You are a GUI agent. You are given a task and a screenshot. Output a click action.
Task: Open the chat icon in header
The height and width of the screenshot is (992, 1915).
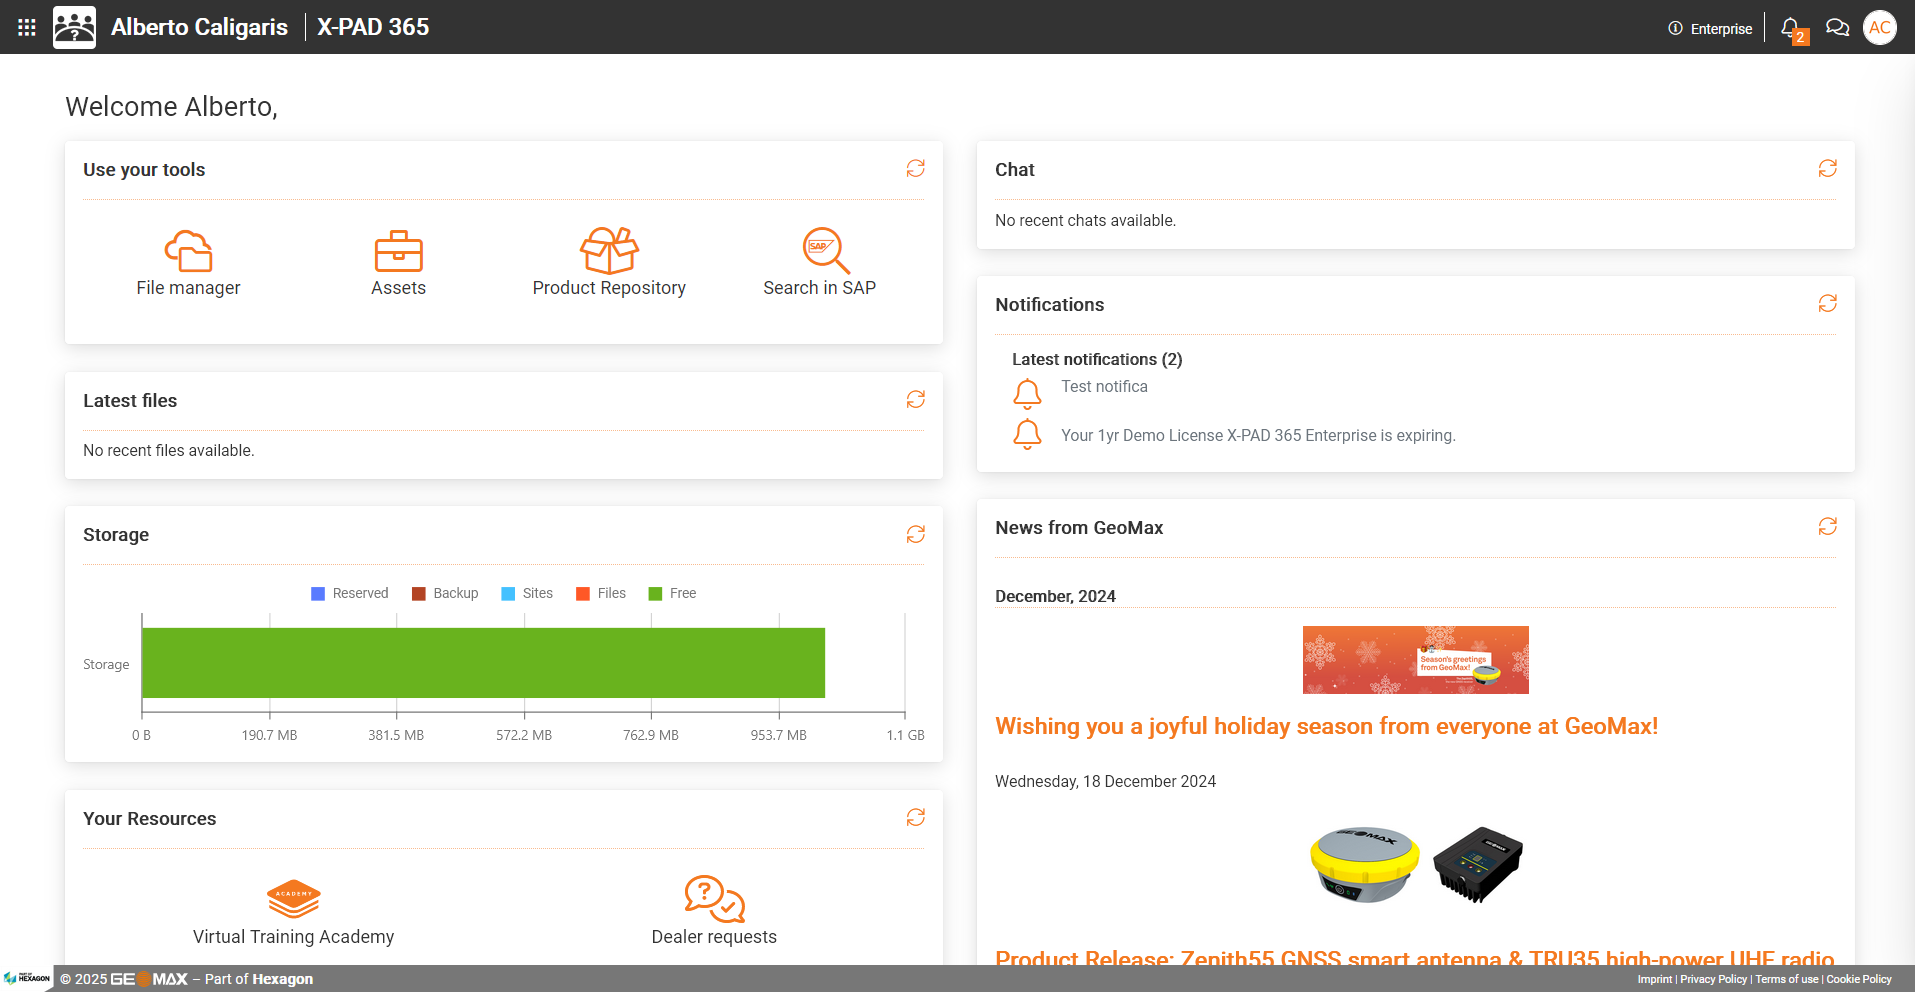coord(1837,28)
